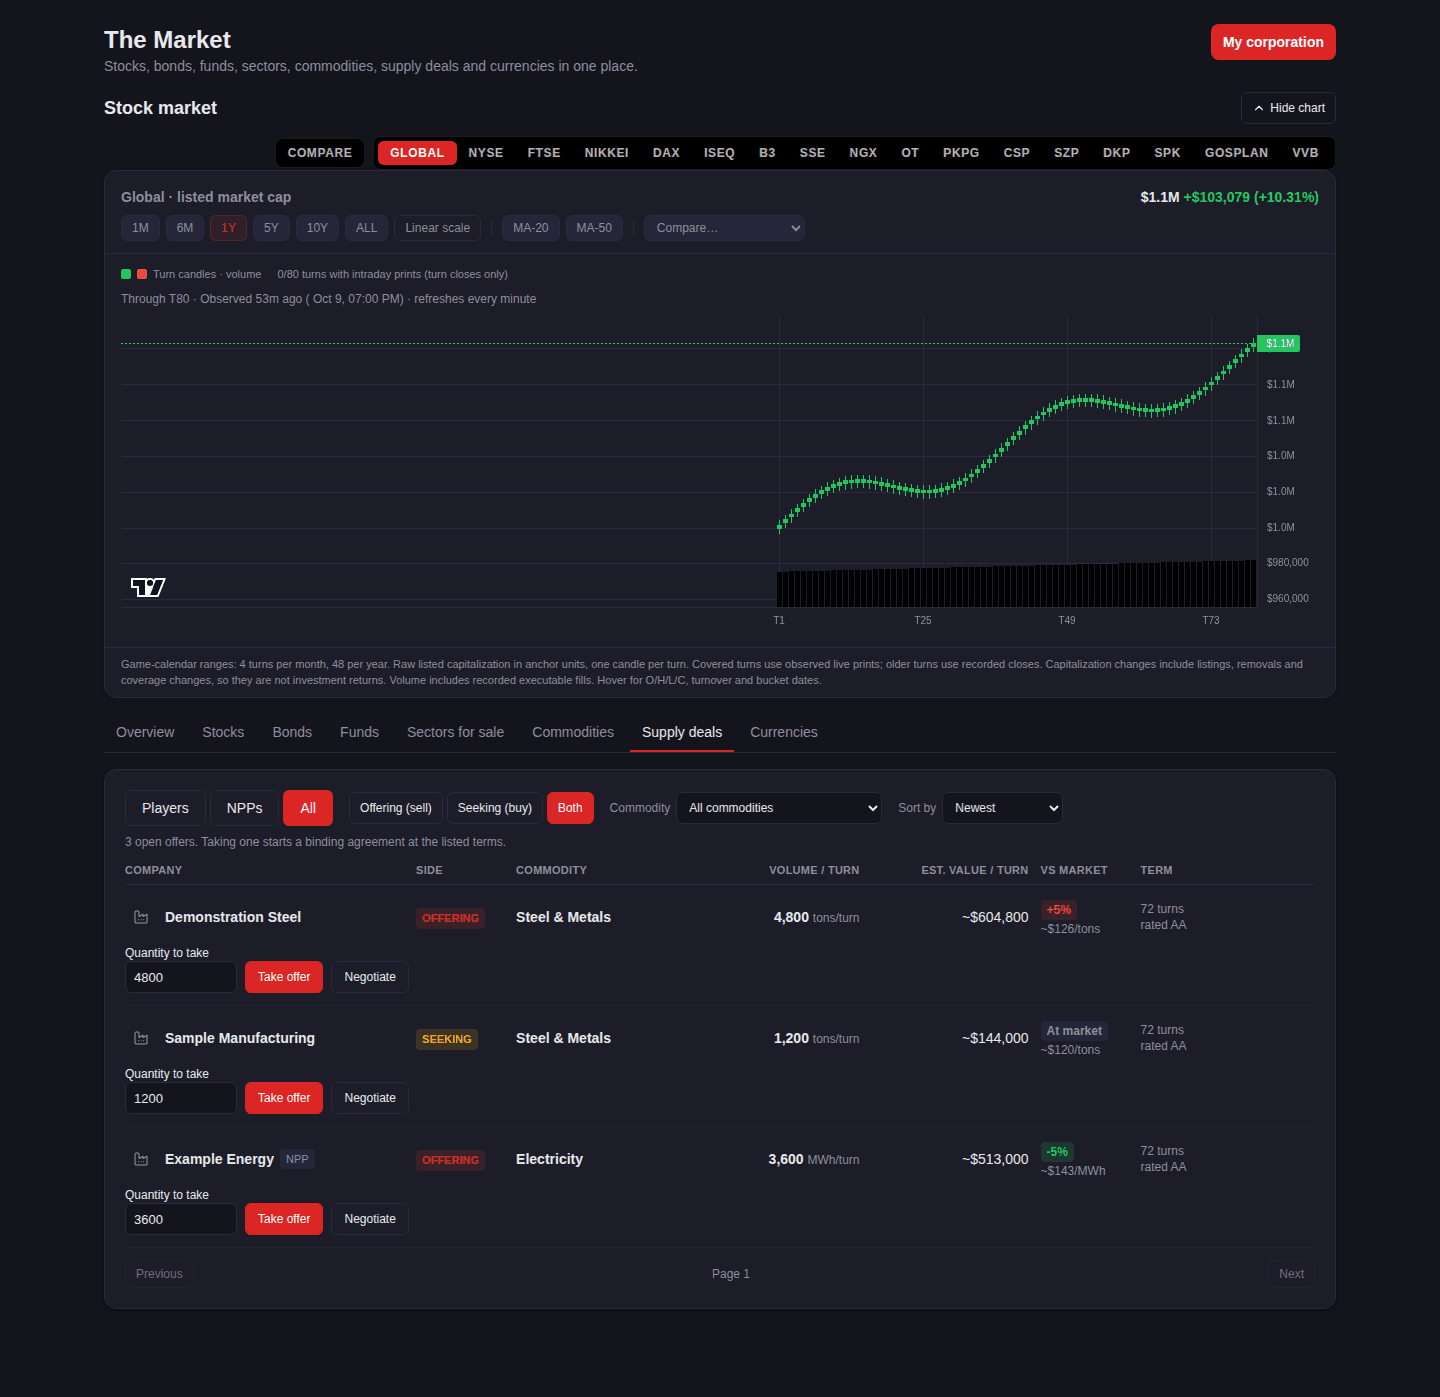Open the Compare… dropdown
Image resolution: width=1440 pixels, height=1397 pixels.
724,228
